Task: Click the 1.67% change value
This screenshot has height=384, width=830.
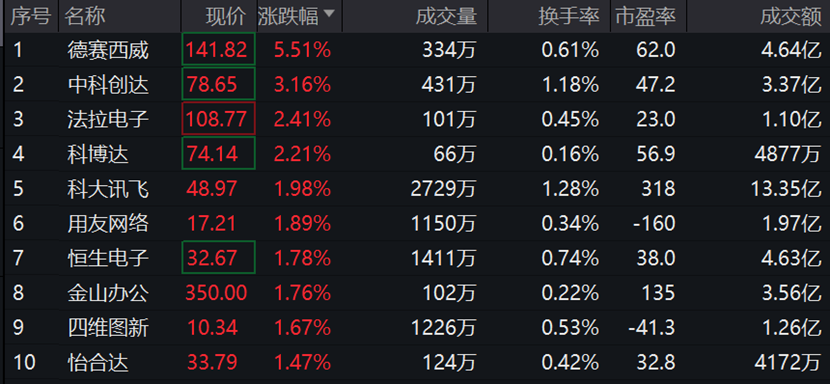Action: click(302, 328)
